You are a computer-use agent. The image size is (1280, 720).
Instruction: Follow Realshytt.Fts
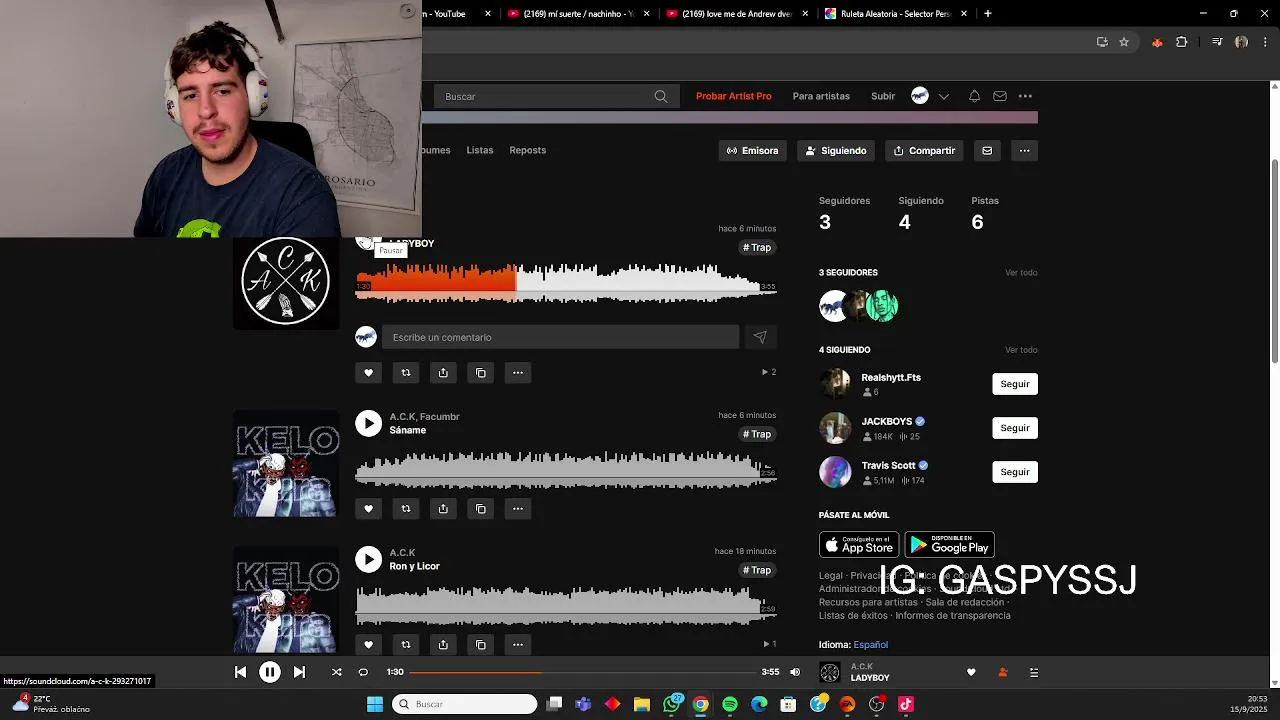pos(1015,384)
